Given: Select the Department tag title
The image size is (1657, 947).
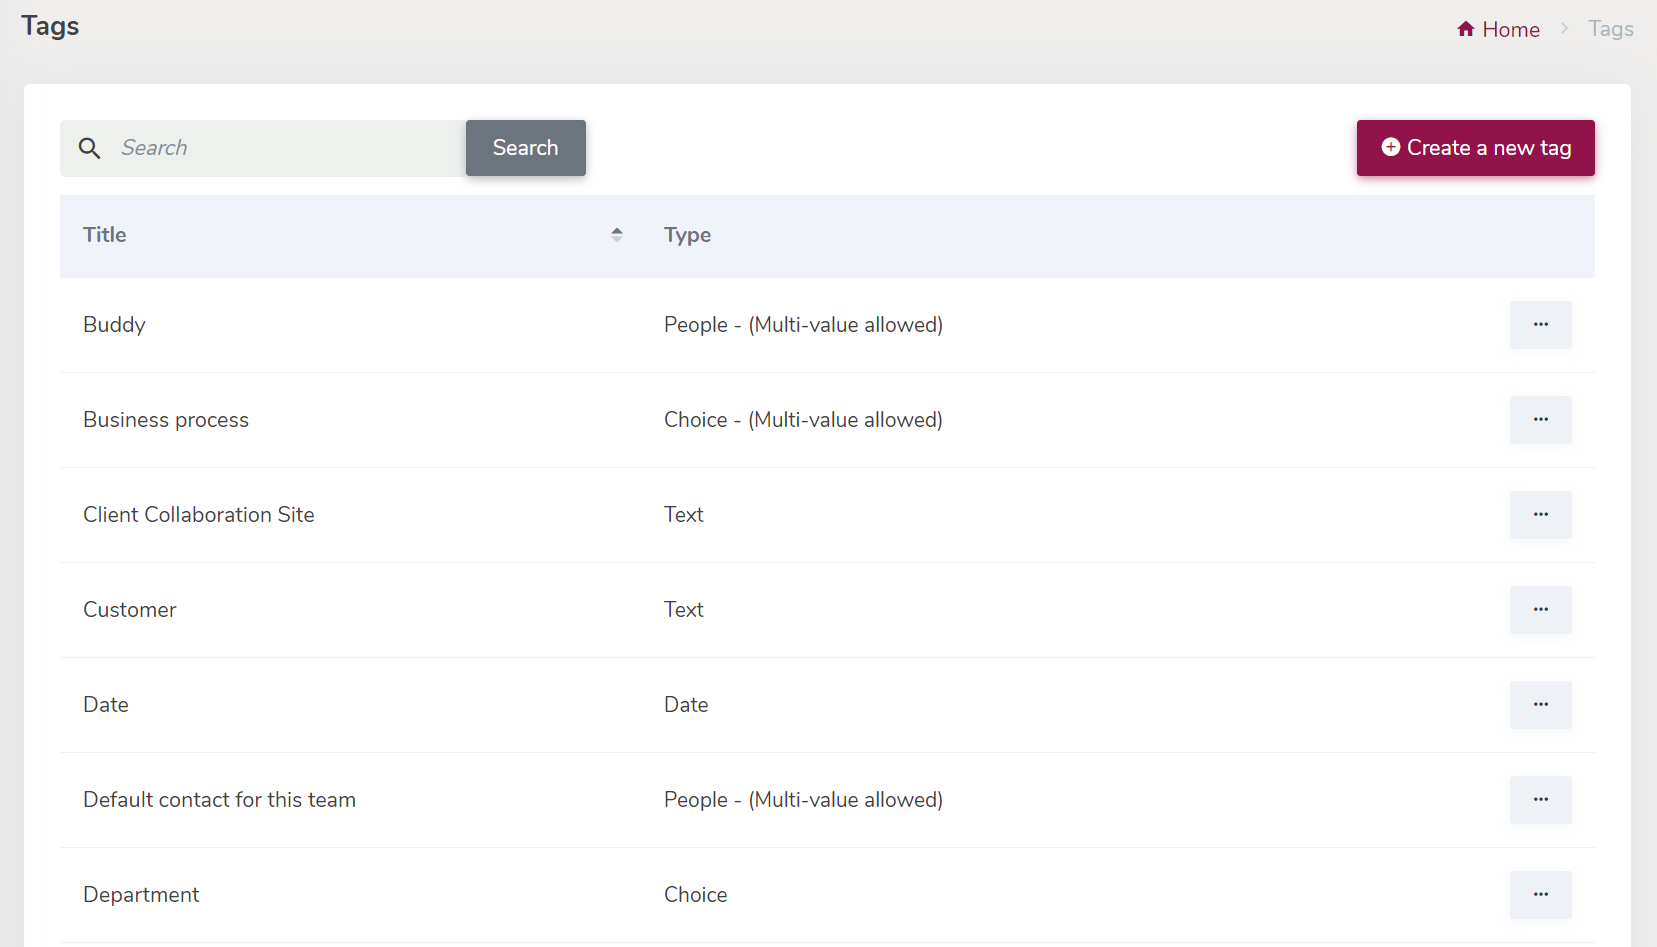Looking at the screenshot, I should [141, 895].
